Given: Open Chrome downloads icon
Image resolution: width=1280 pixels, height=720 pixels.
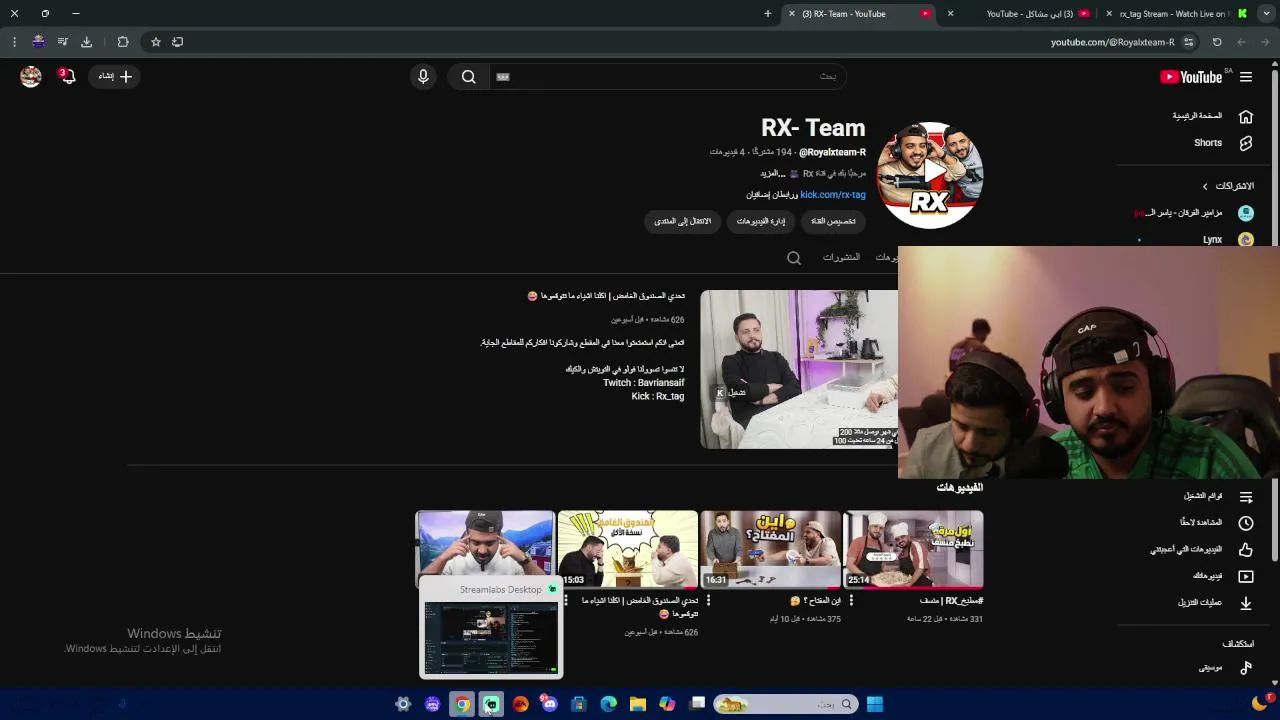Looking at the screenshot, I should pos(86,42).
